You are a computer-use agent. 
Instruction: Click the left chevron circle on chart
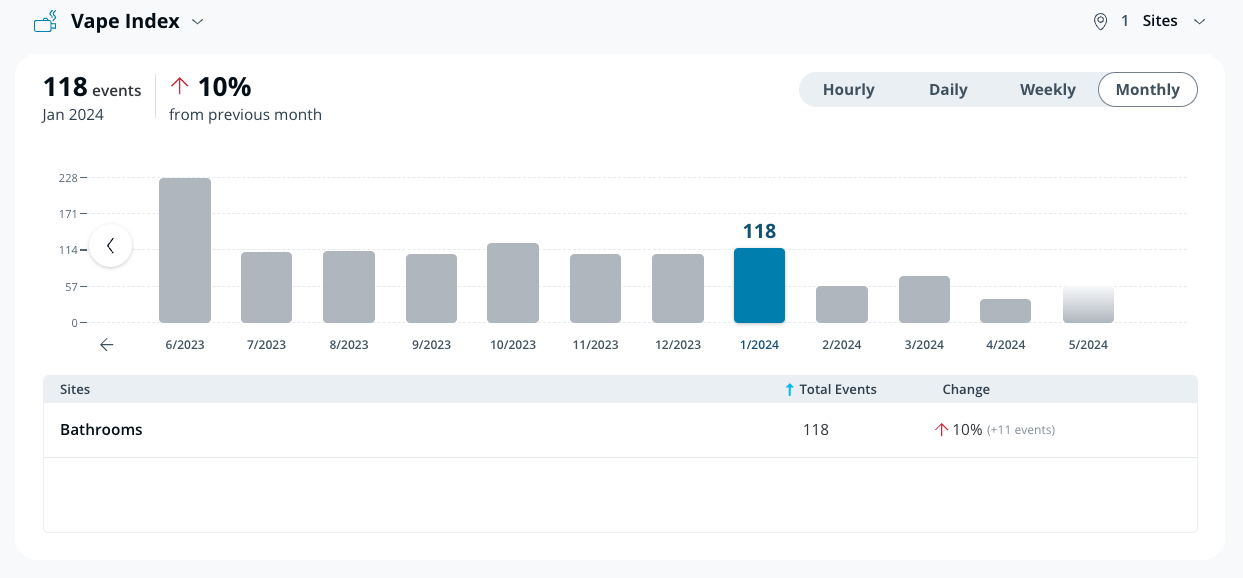[111, 246]
